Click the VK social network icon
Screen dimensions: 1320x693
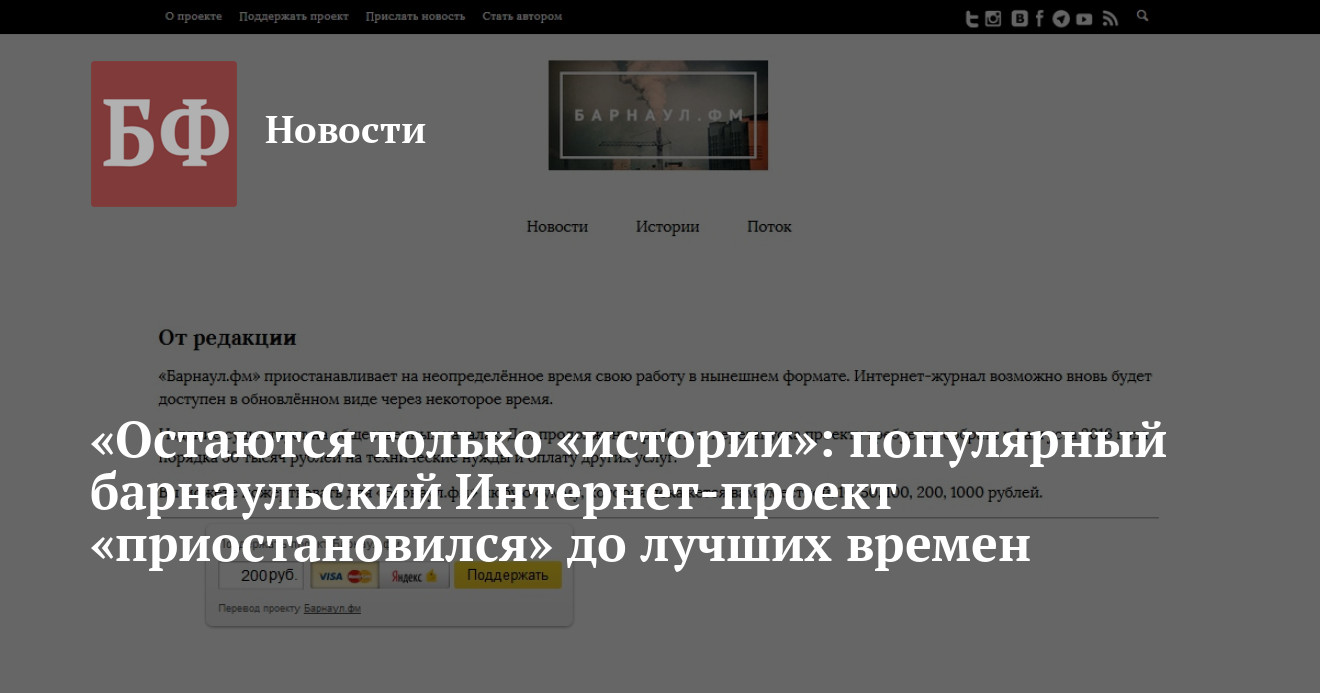1019,18
